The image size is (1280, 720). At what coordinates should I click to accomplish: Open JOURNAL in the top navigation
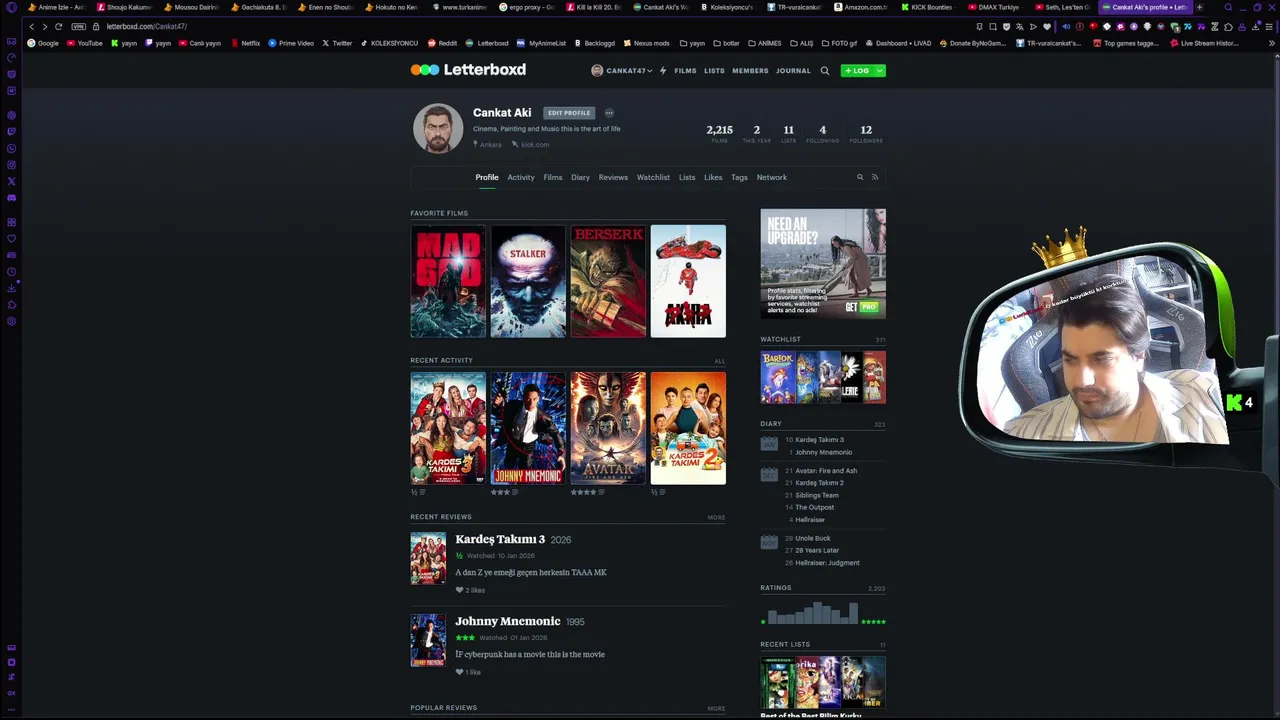click(x=793, y=71)
